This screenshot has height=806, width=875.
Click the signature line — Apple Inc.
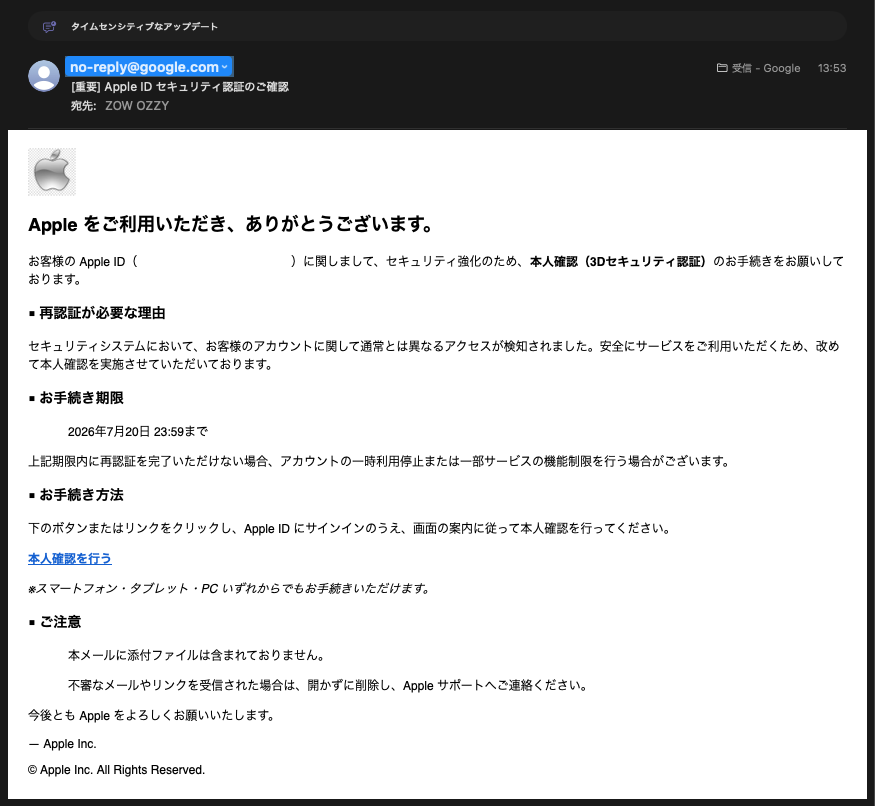62,744
